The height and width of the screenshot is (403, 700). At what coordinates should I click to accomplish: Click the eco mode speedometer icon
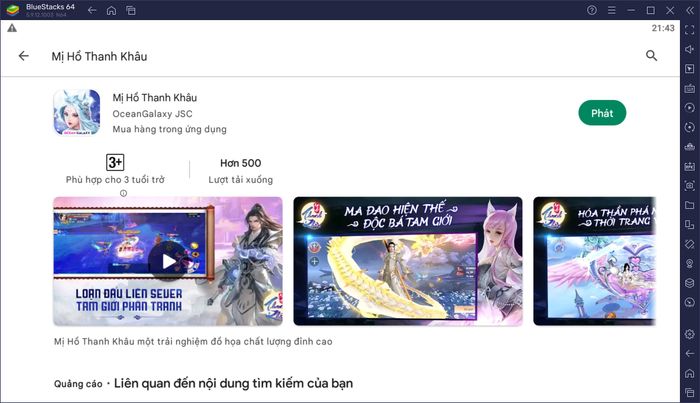click(690, 303)
